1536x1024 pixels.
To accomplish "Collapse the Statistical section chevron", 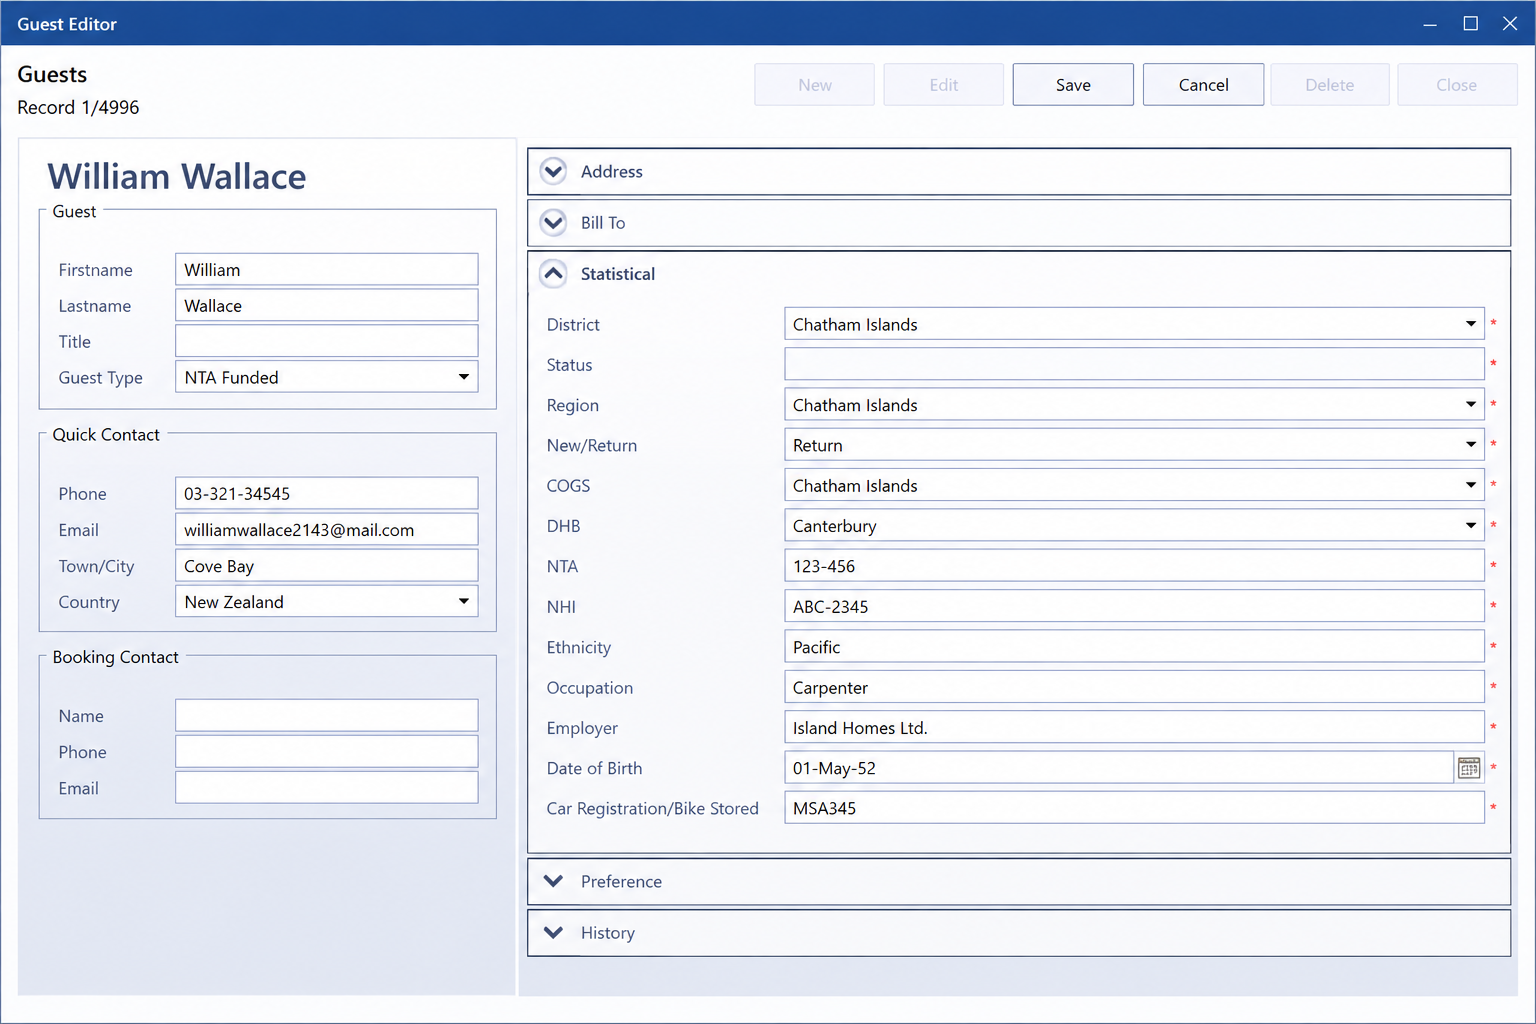I will tap(553, 273).
